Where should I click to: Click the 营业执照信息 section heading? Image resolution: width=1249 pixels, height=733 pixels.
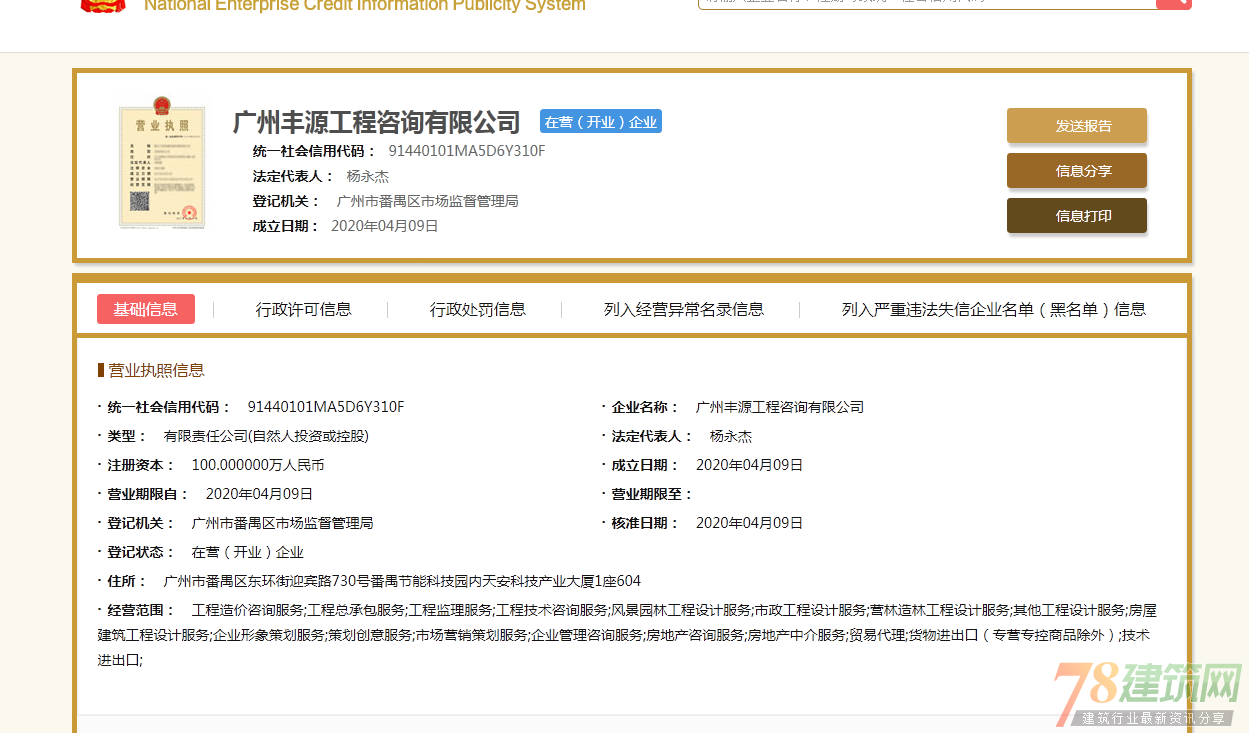coord(156,370)
